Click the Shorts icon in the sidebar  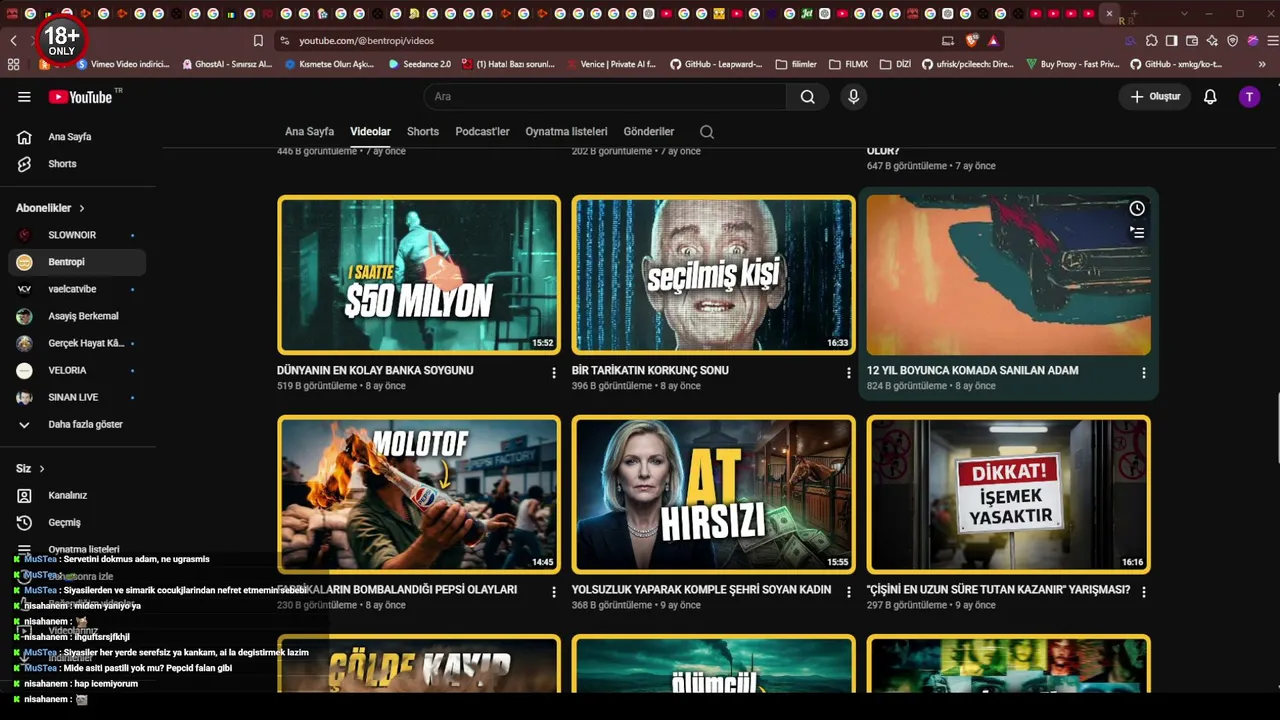(25, 164)
